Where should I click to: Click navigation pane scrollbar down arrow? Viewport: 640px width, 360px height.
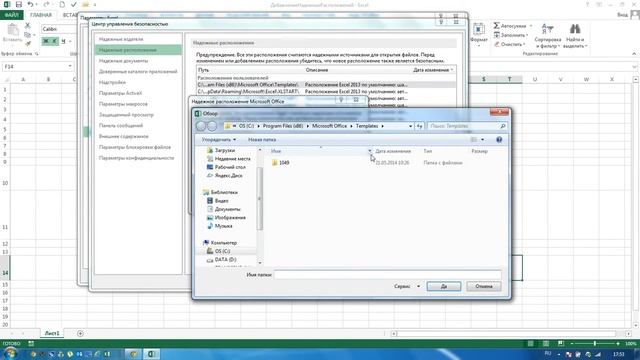tap(260, 263)
